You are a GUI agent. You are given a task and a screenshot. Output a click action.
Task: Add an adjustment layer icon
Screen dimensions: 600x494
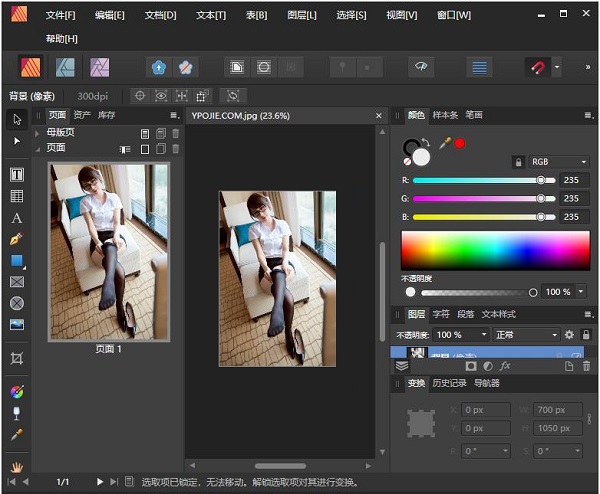[488, 366]
